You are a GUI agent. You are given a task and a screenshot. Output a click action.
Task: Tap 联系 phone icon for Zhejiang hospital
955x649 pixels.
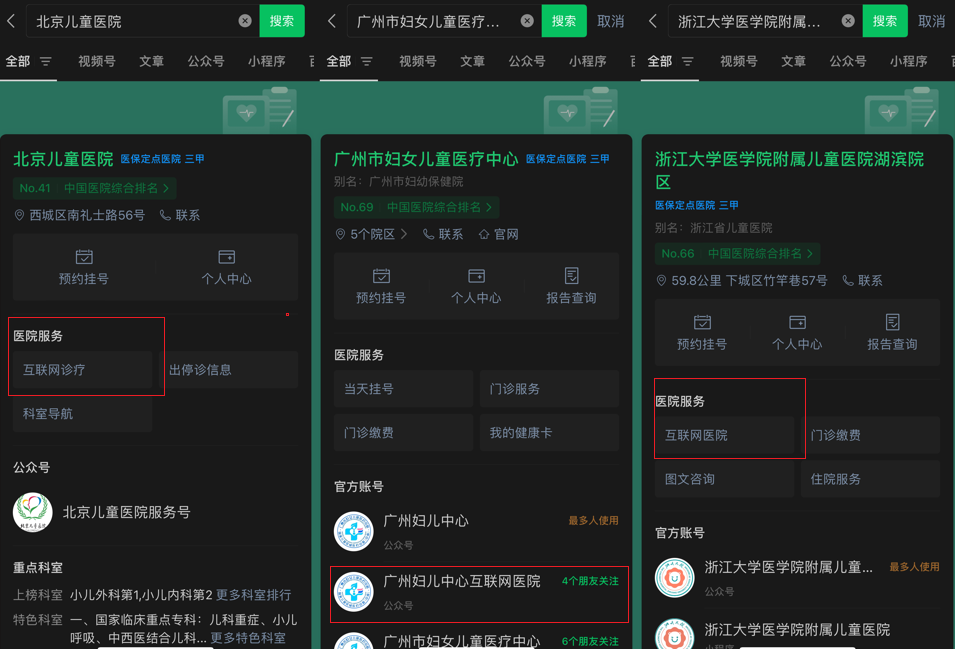pos(862,280)
